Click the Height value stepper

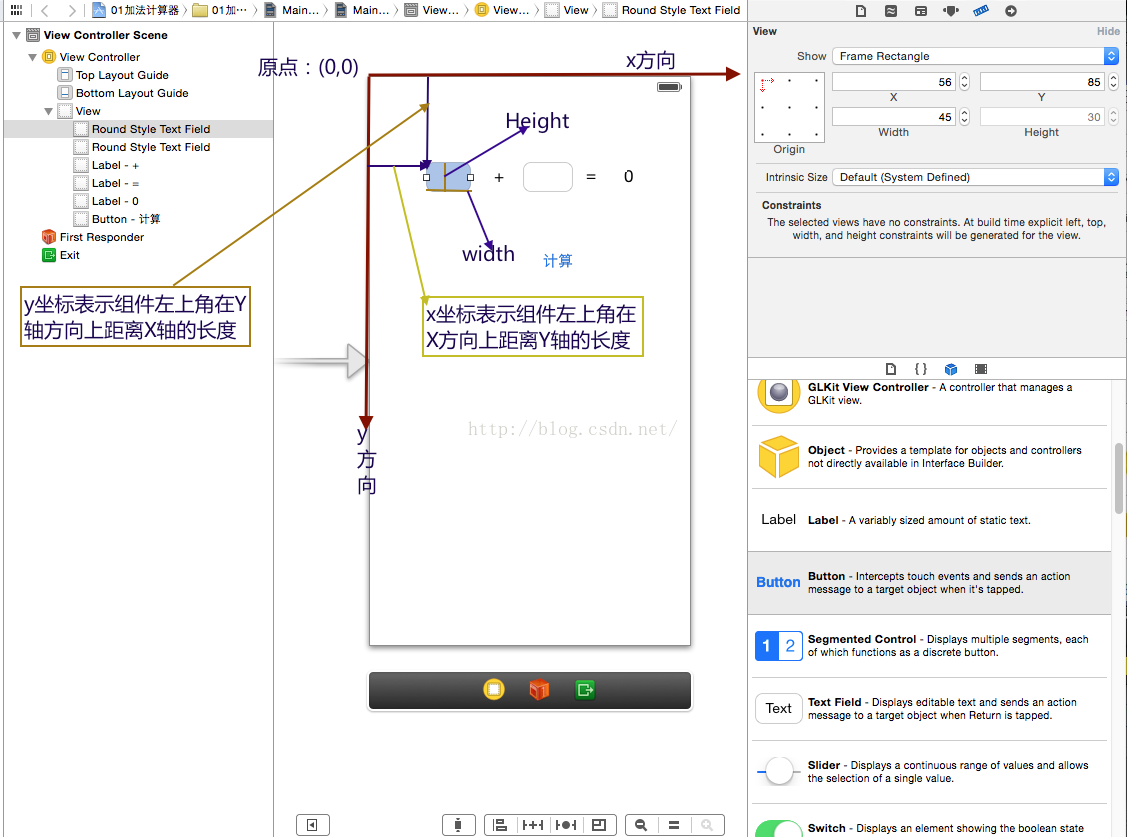(1113, 116)
